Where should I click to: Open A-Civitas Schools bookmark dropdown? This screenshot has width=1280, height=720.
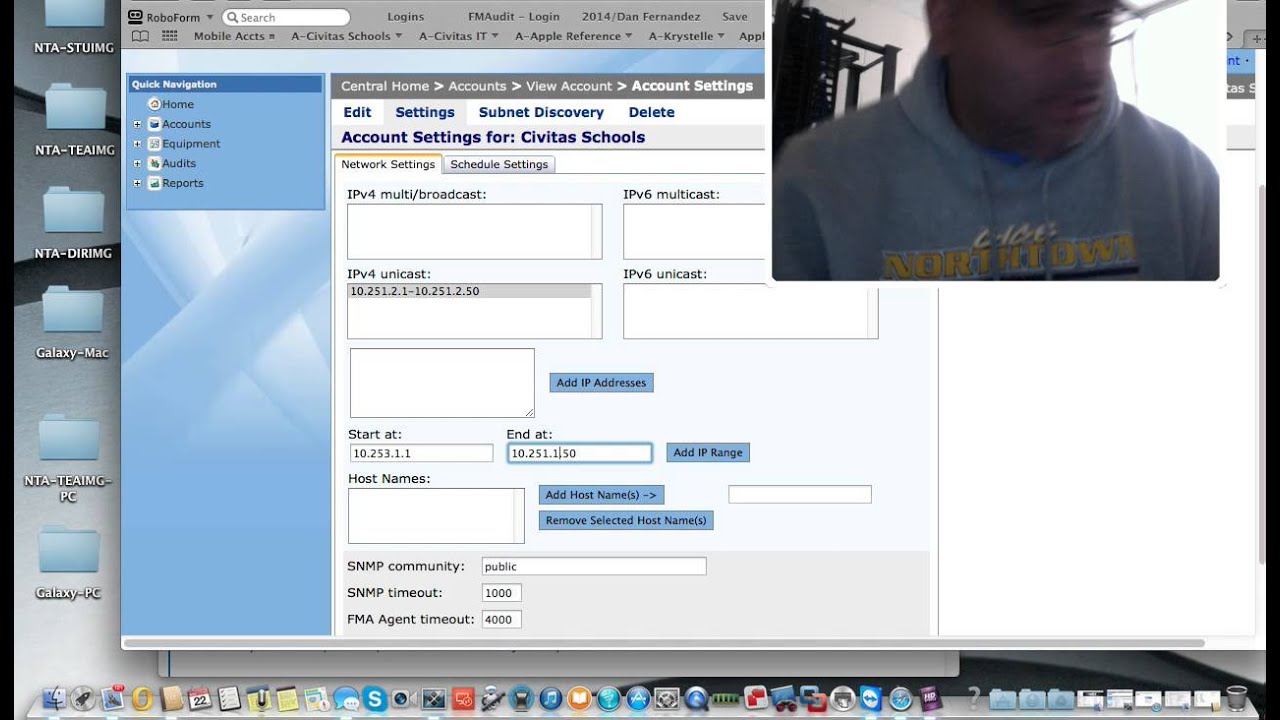(x=346, y=36)
